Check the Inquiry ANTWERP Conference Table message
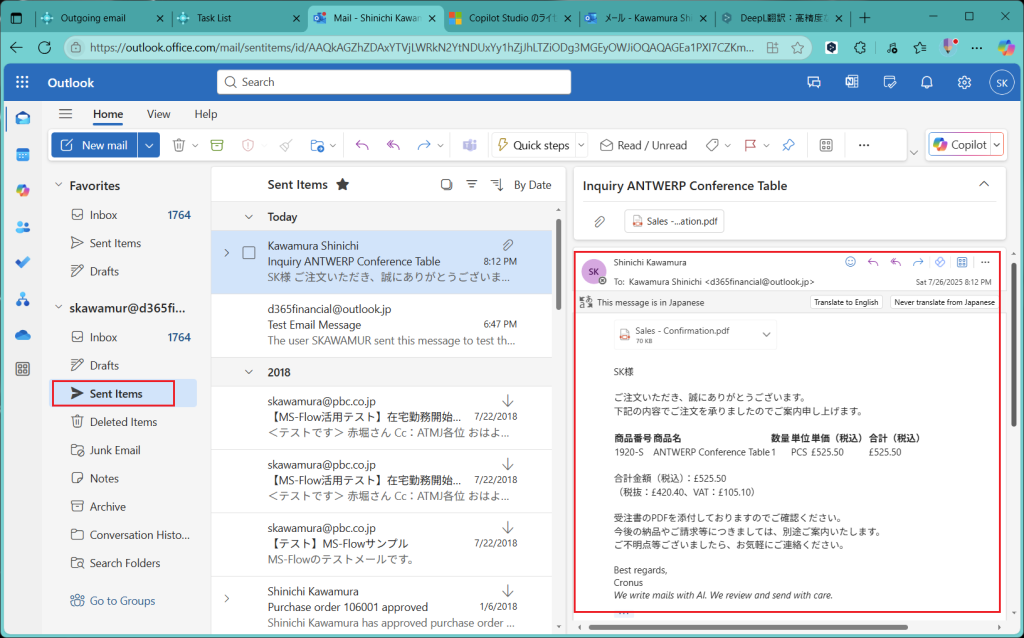 point(249,253)
